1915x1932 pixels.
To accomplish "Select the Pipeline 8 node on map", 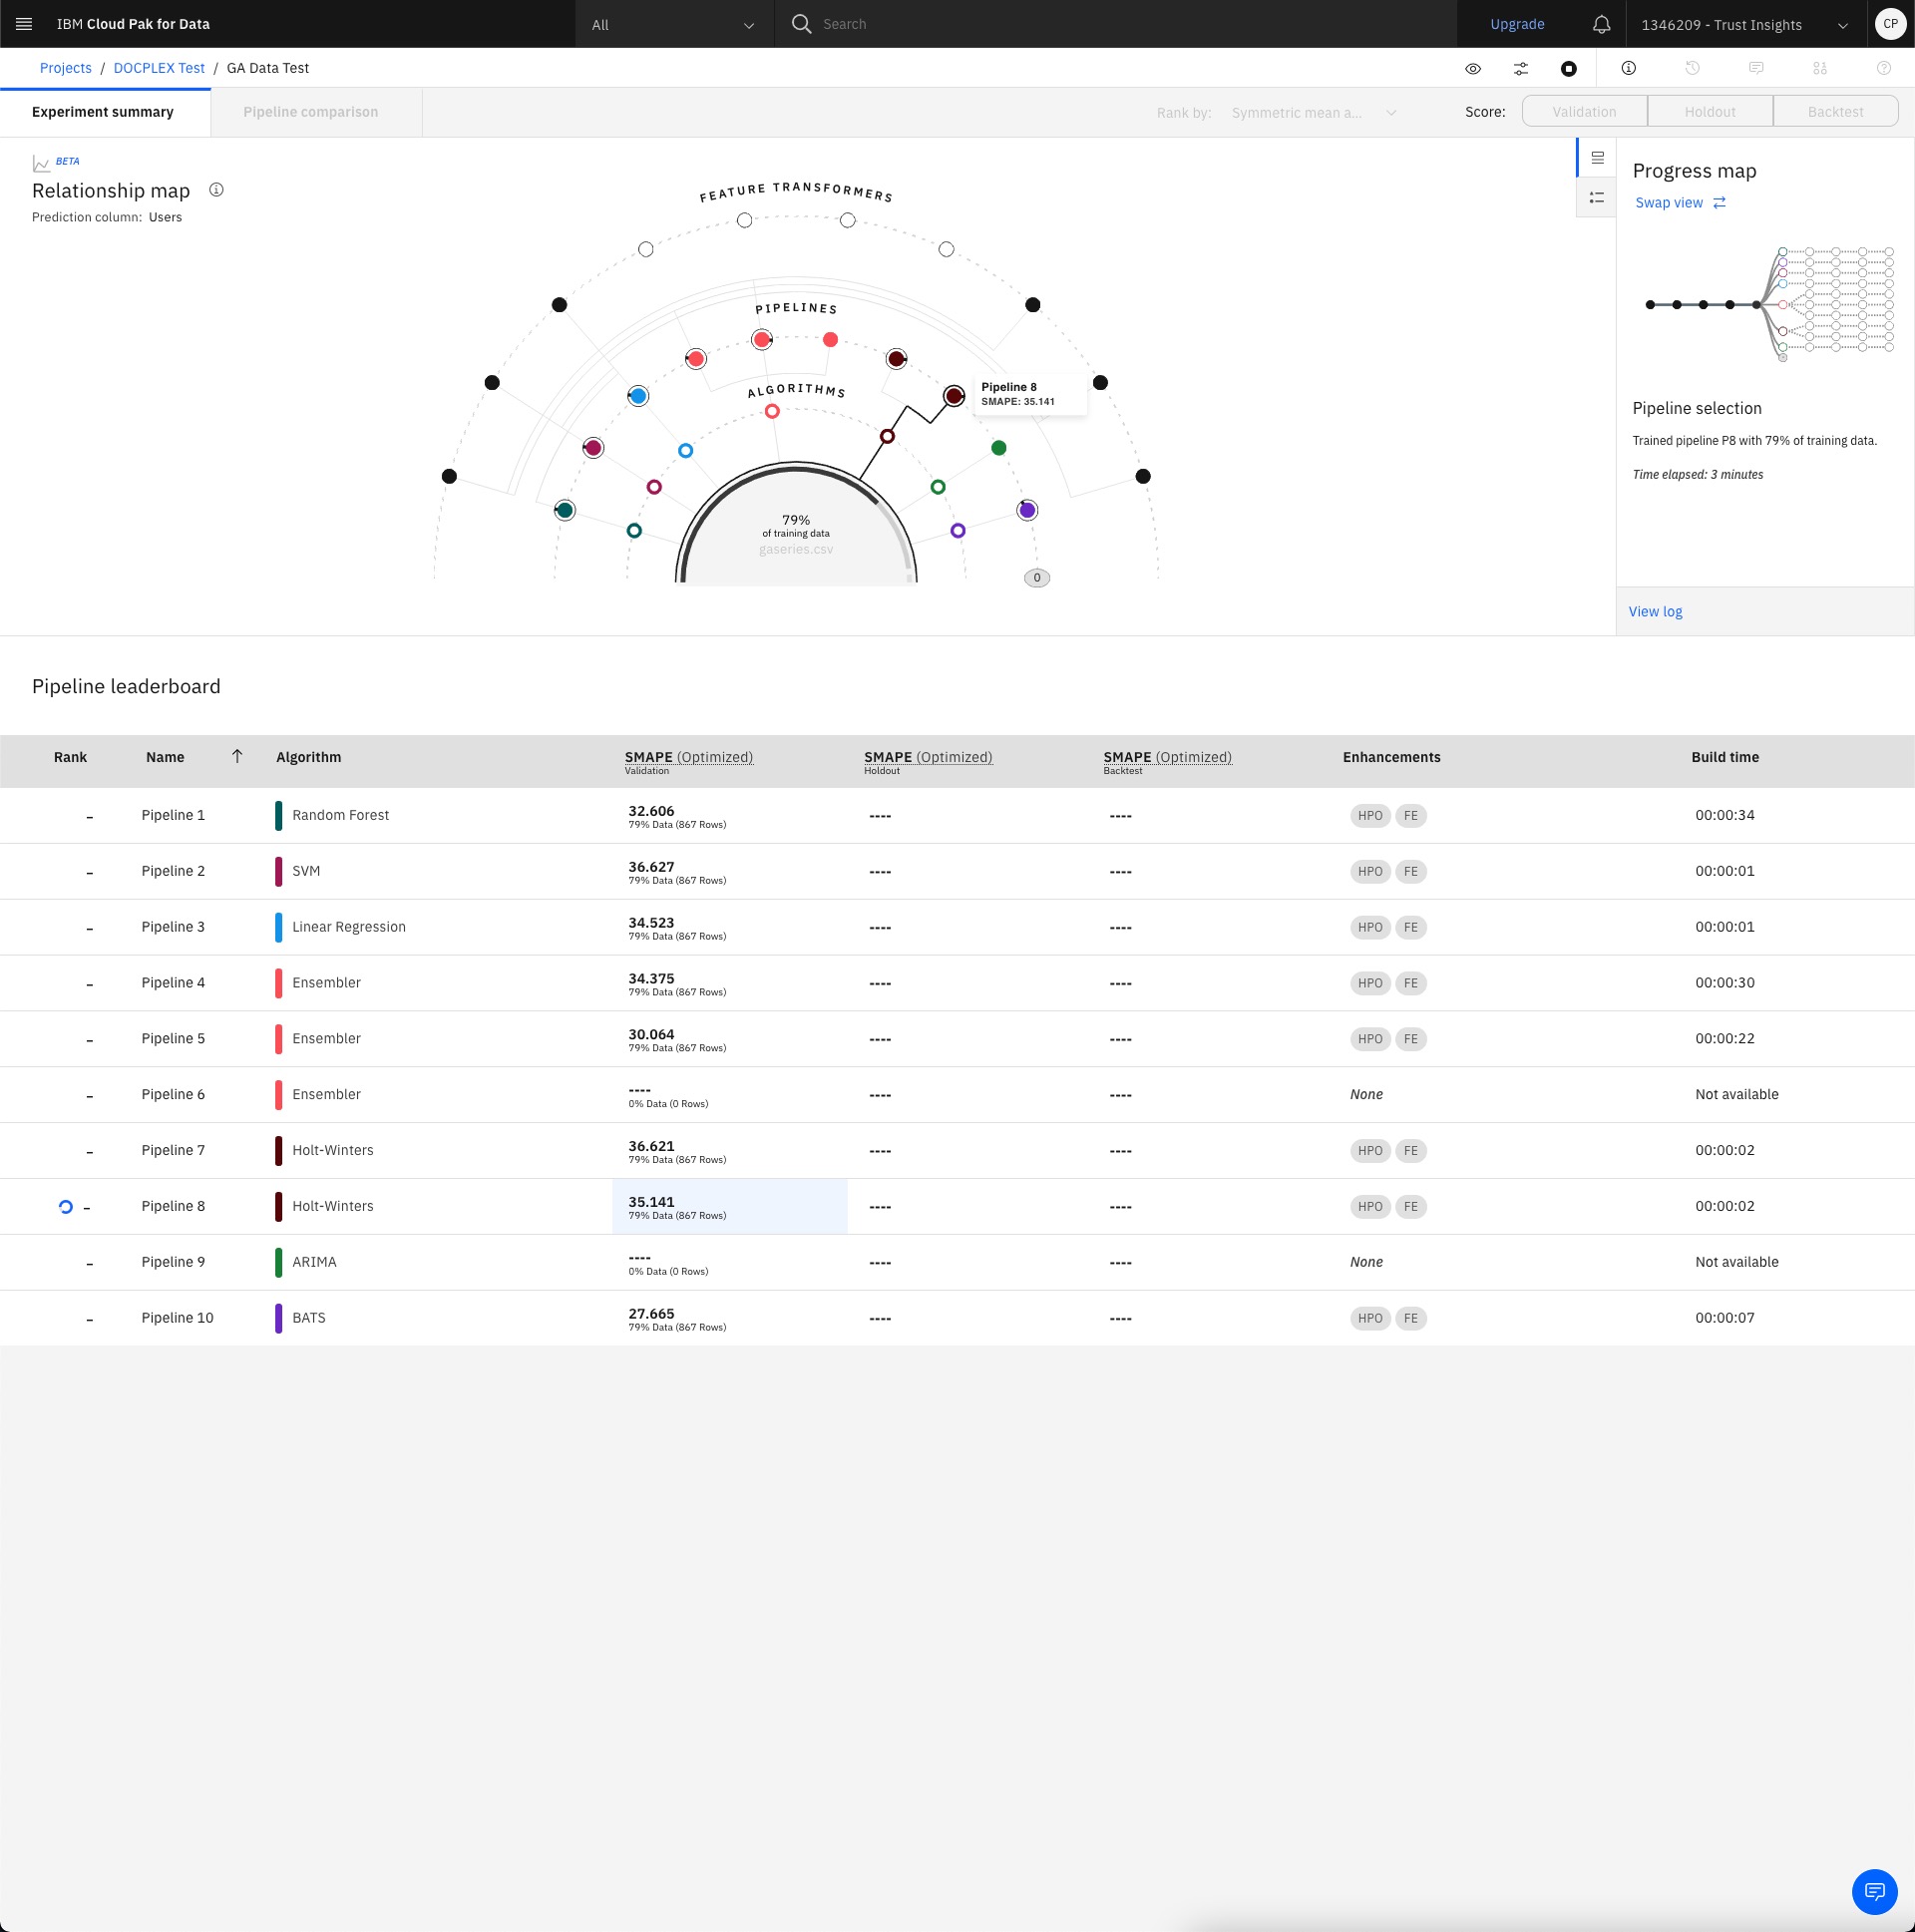I will click(954, 396).
